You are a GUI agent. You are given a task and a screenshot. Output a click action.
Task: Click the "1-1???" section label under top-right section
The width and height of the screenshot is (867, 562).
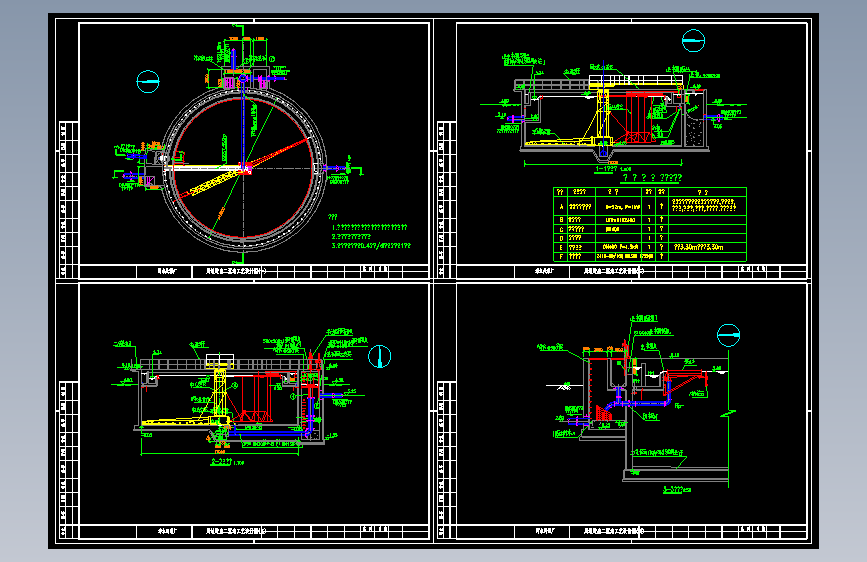point(607,169)
